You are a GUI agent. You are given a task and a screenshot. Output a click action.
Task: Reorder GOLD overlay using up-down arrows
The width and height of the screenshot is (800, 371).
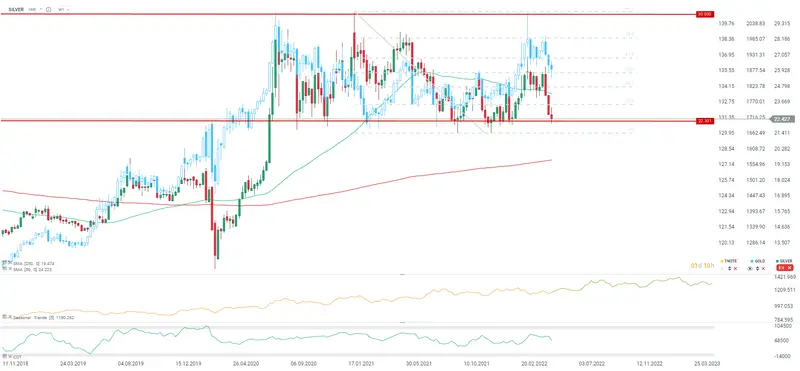coord(758,268)
